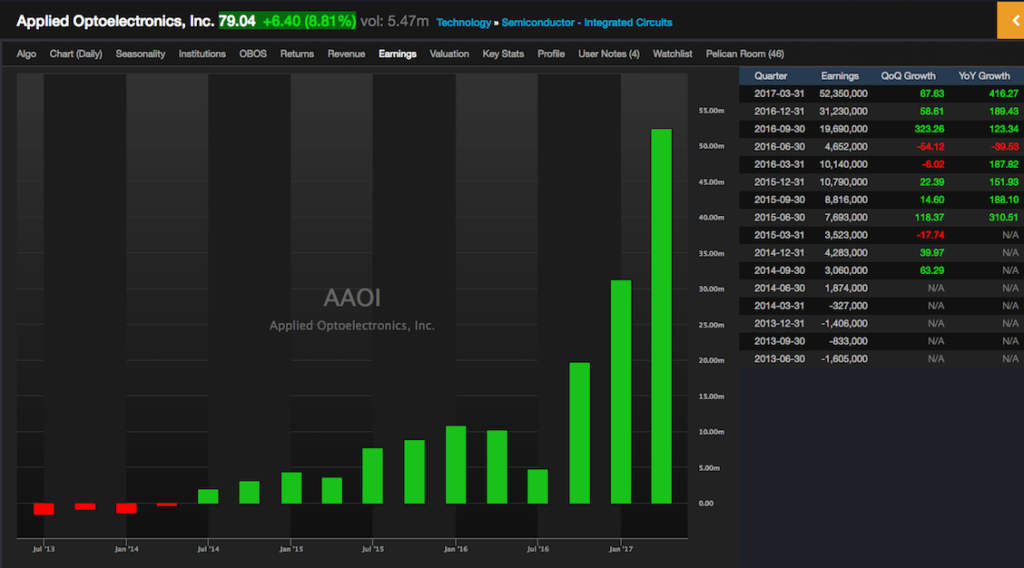This screenshot has width=1024, height=568.
Task: Click the stock price 79.04
Action: point(236,21)
